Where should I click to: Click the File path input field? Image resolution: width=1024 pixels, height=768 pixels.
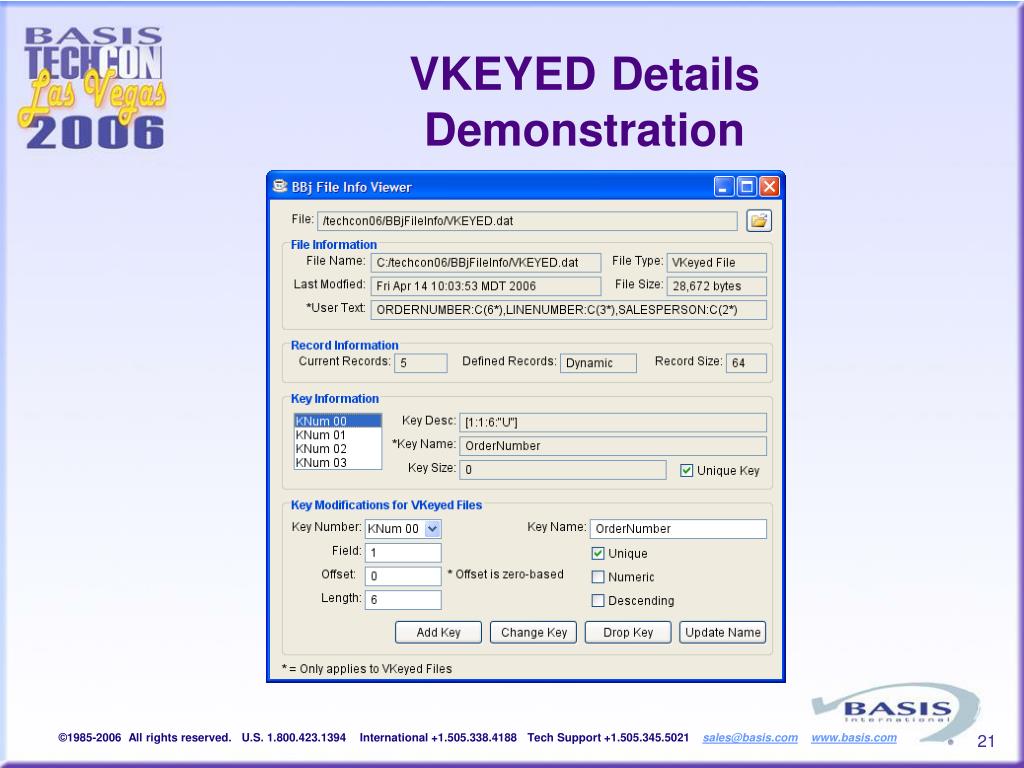click(x=527, y=221)
